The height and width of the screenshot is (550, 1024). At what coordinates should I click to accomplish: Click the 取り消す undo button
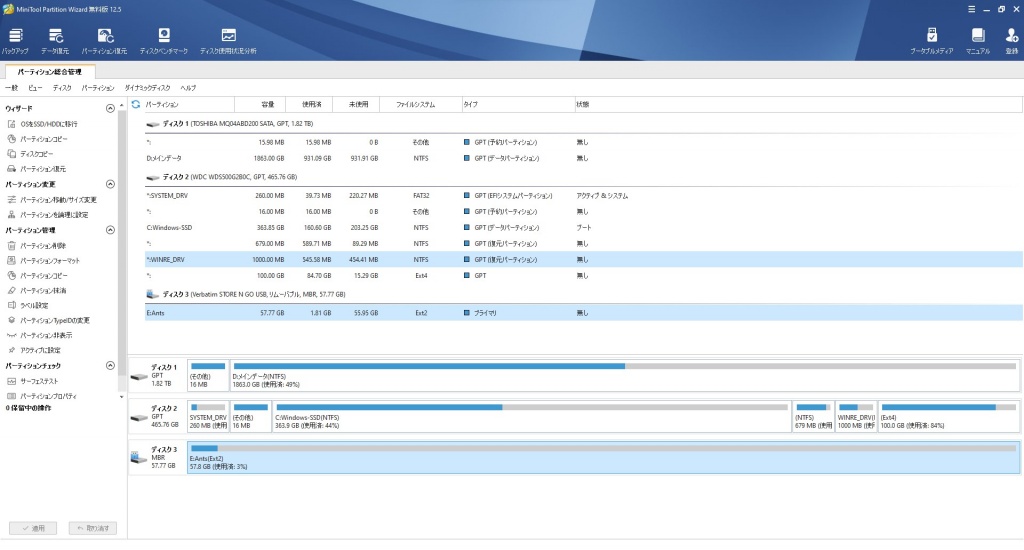[93, 528]
